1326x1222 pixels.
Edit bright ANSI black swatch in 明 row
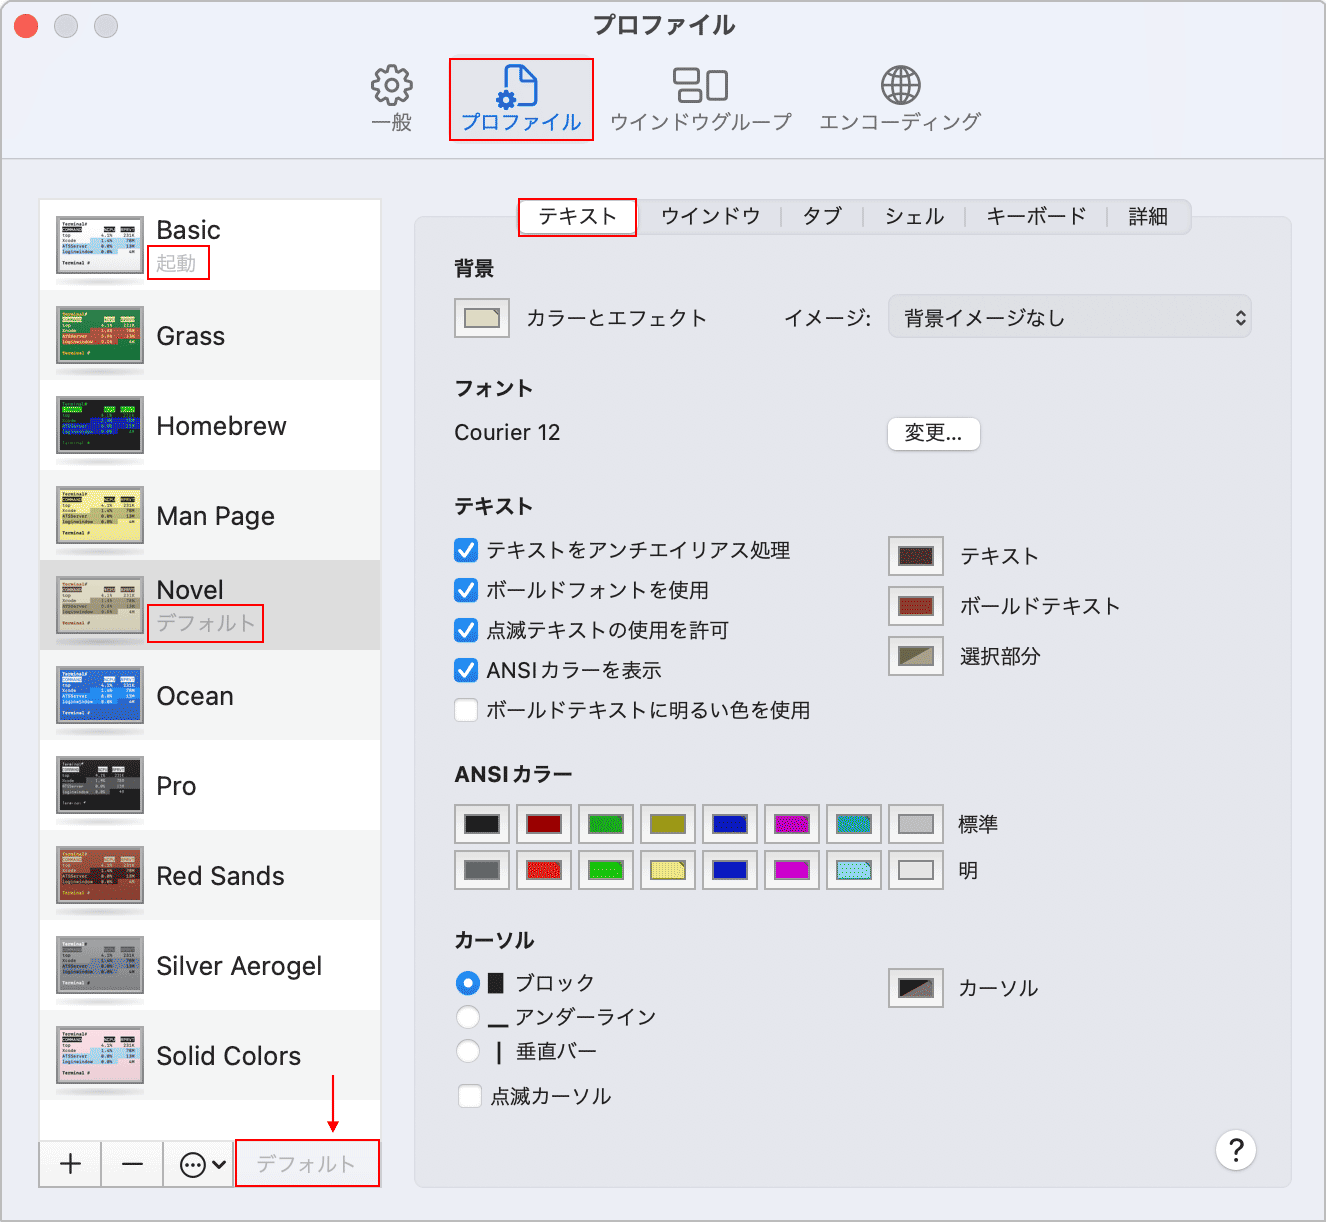482,870
